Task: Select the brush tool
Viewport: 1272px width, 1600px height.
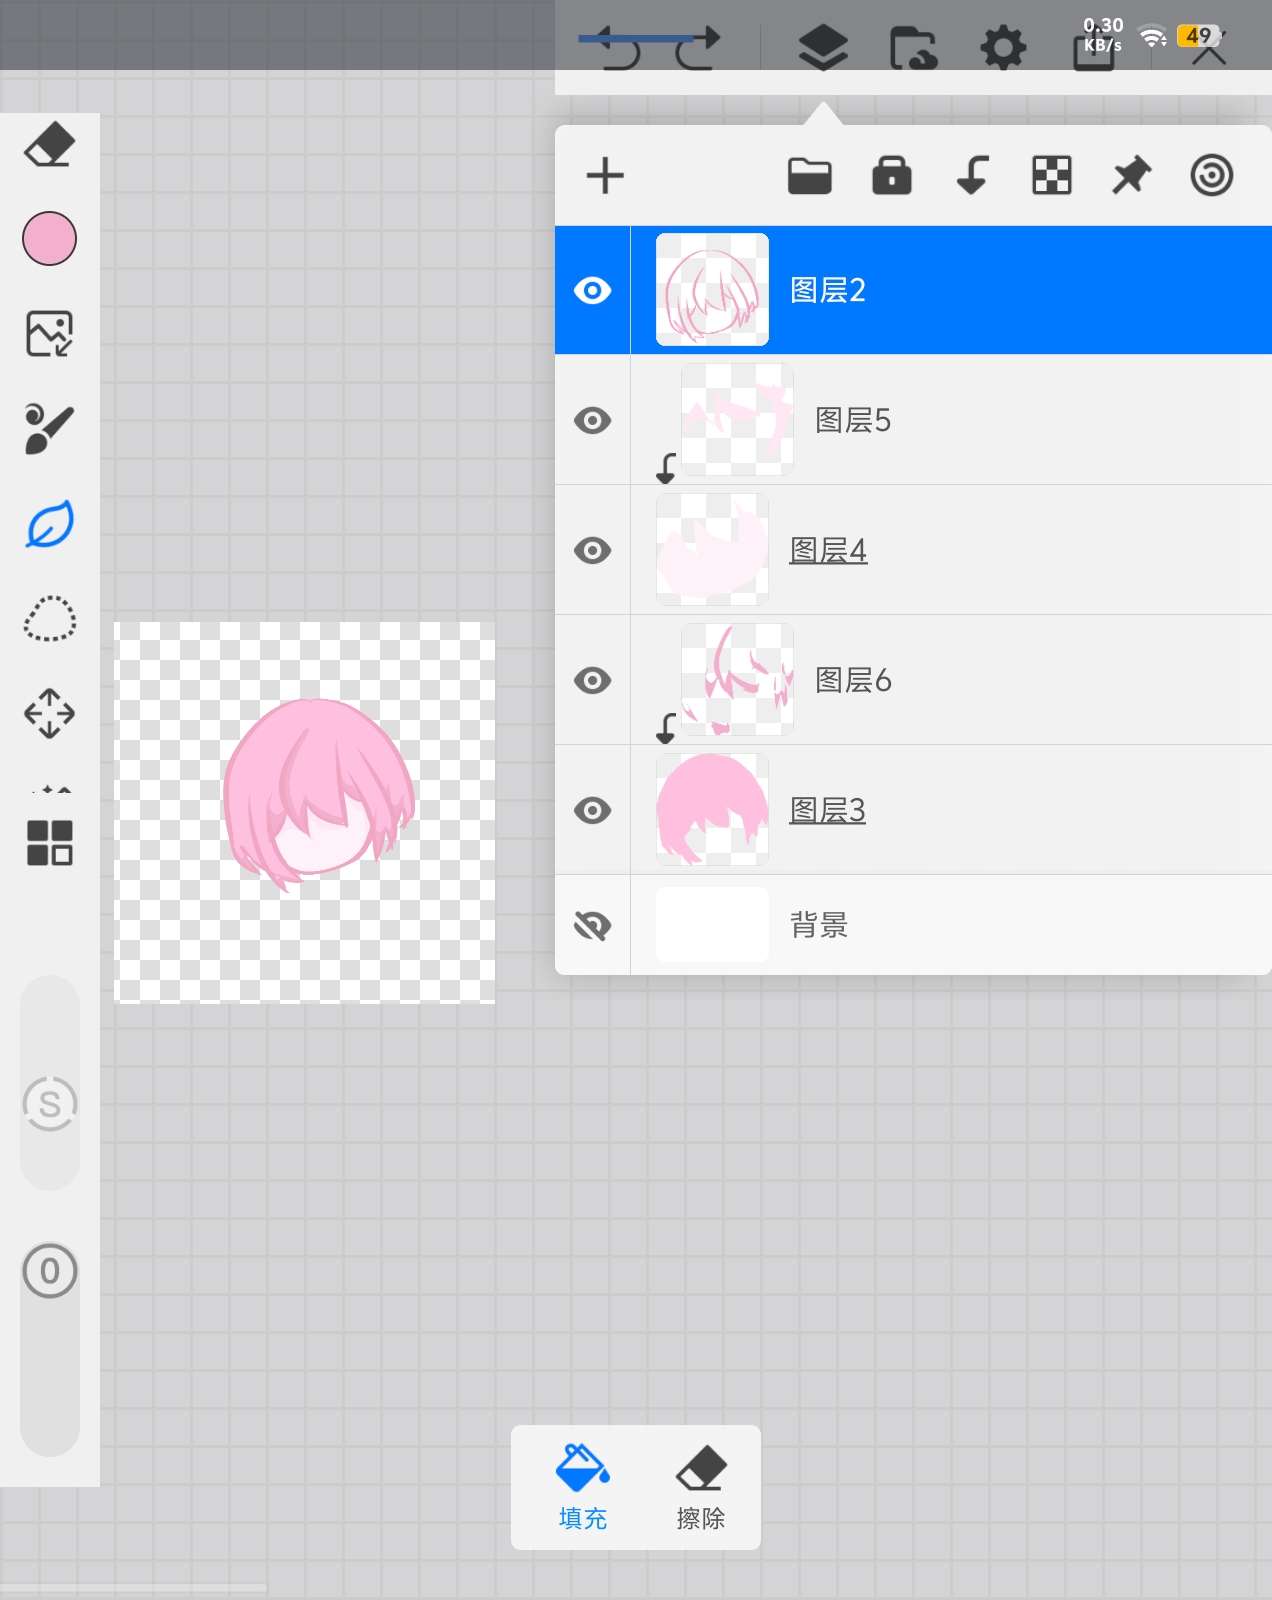Action: (49, 429)
